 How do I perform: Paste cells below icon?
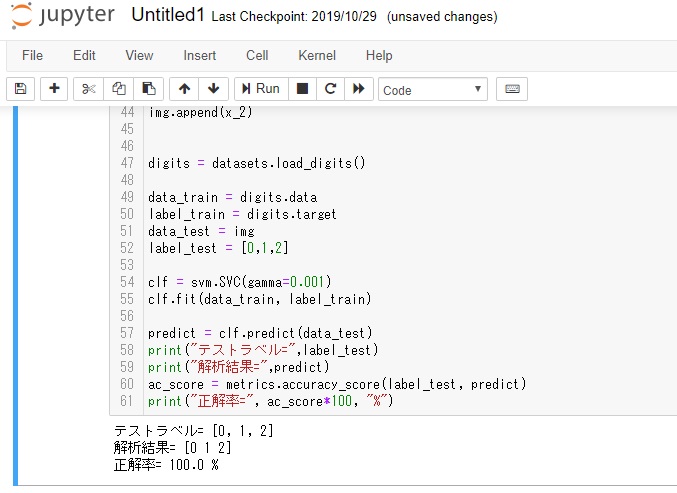[149, 89]
